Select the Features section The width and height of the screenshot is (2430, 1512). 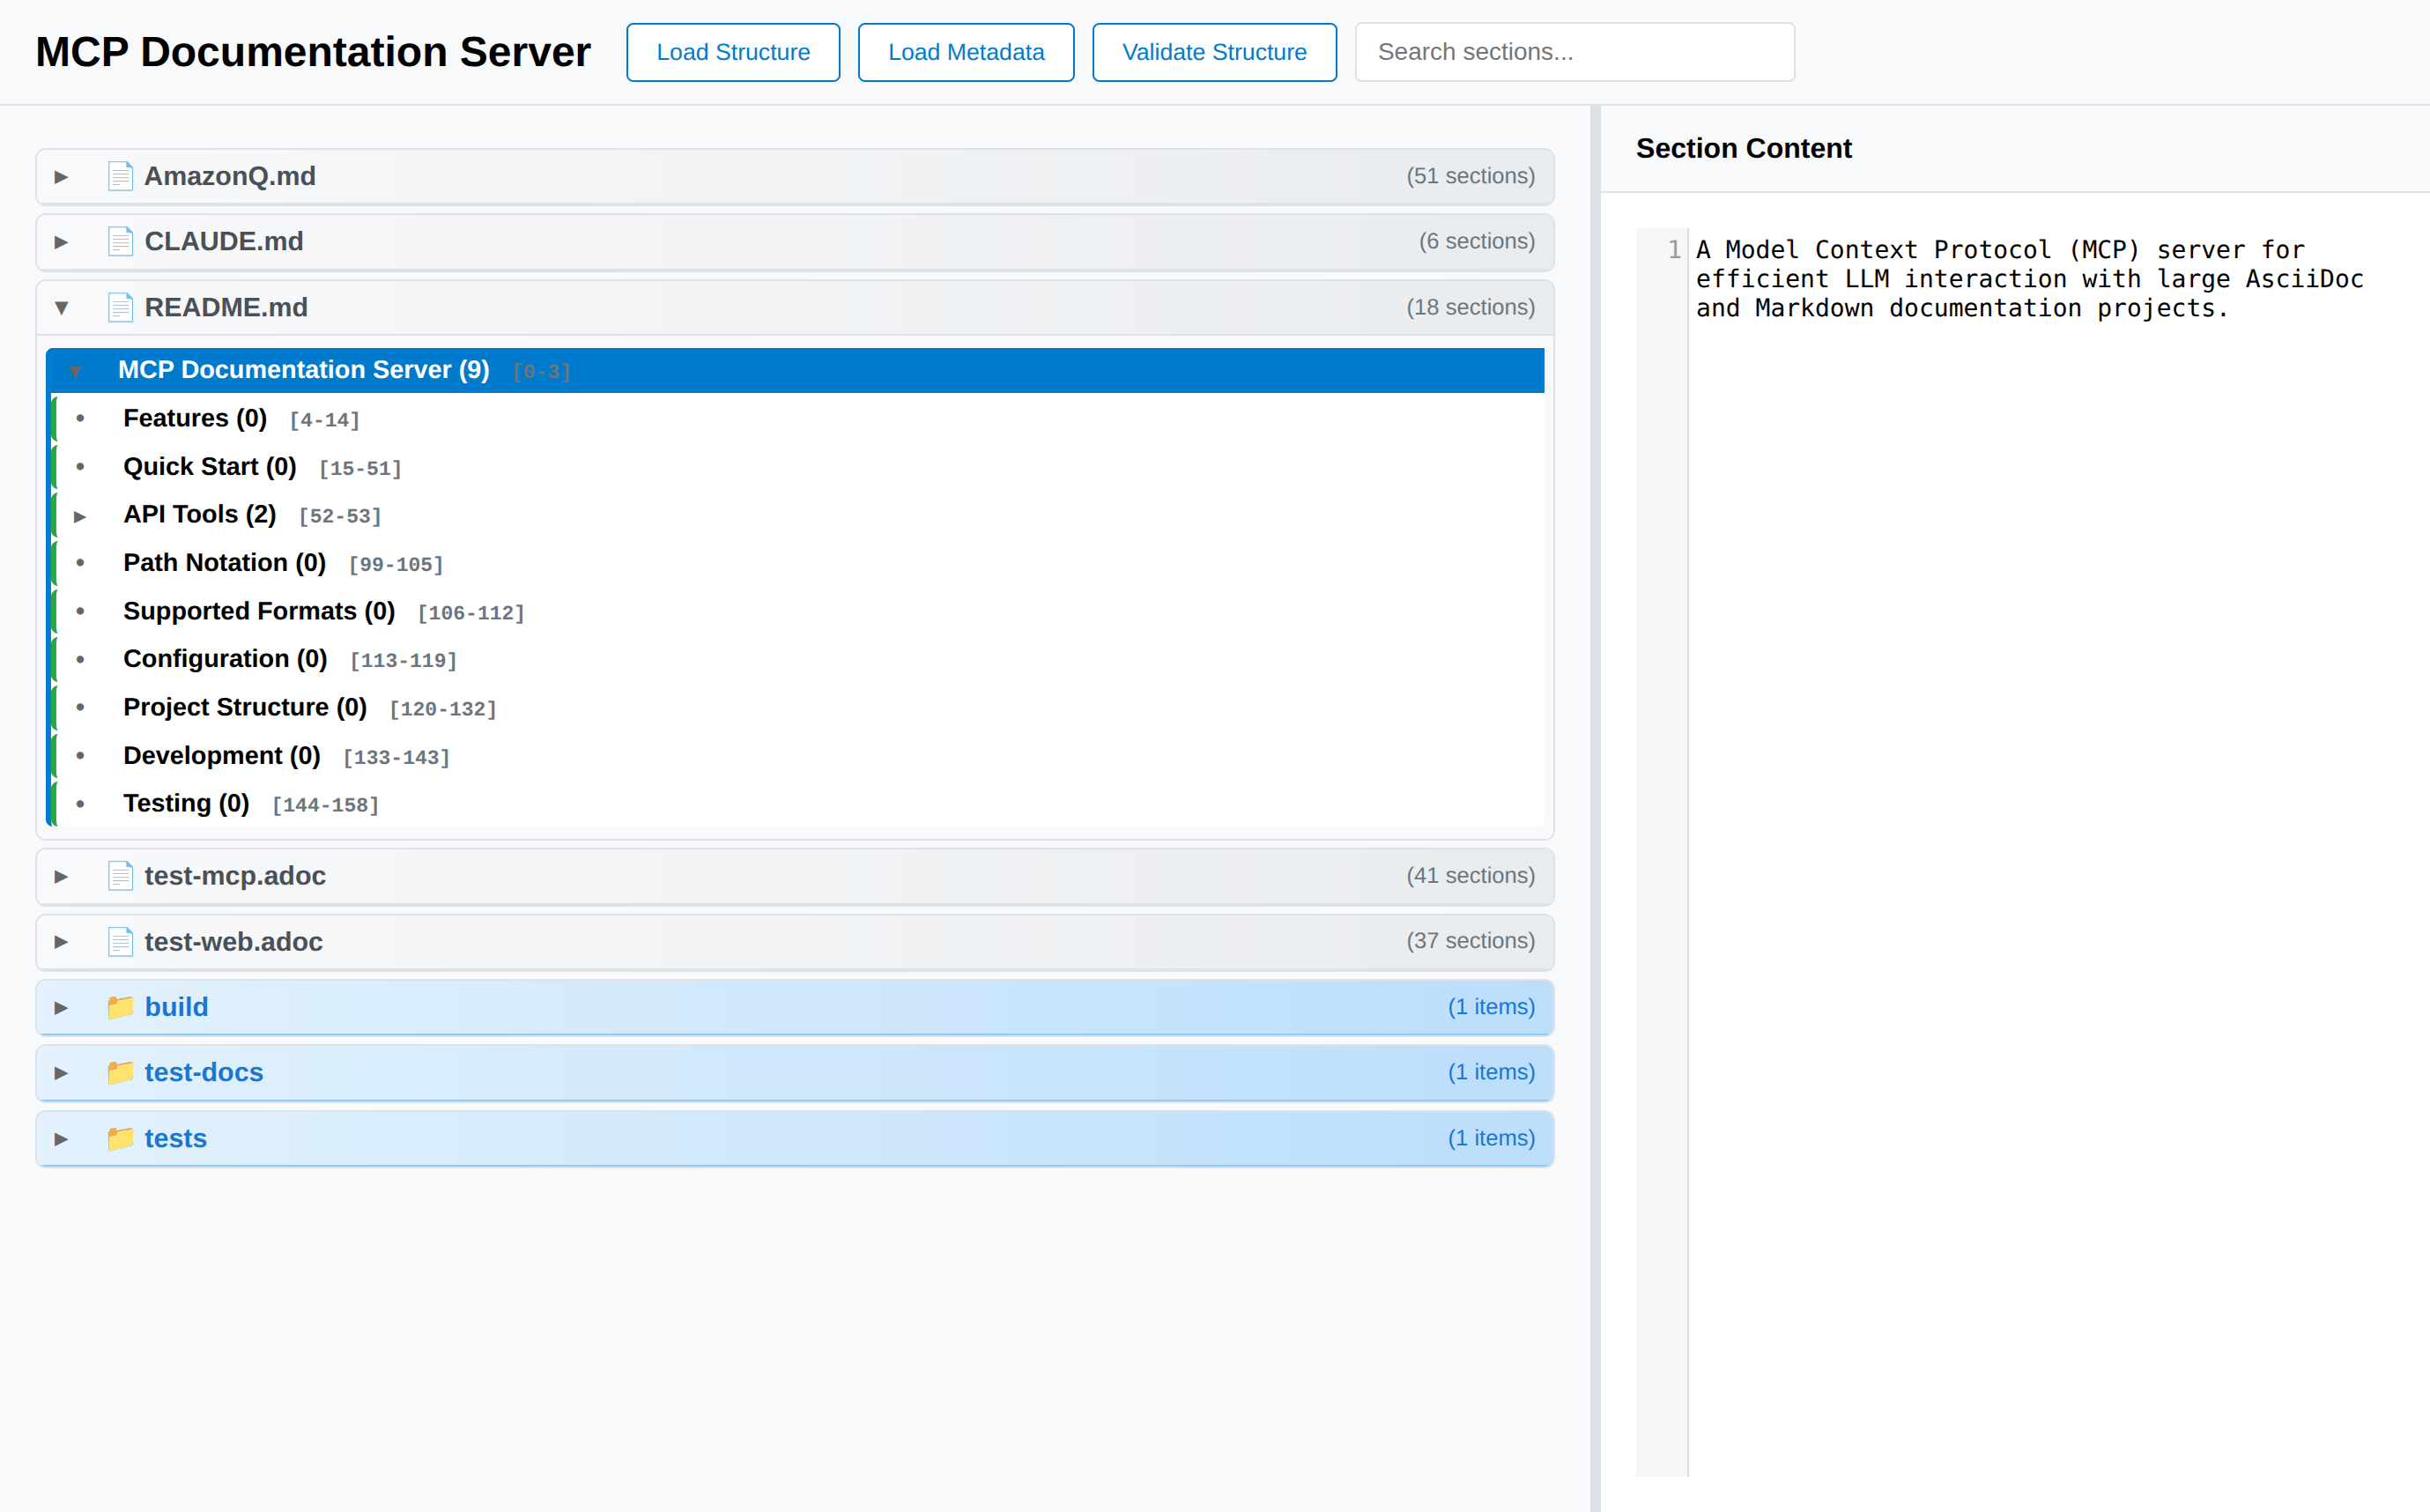click(x=195, y=418)
